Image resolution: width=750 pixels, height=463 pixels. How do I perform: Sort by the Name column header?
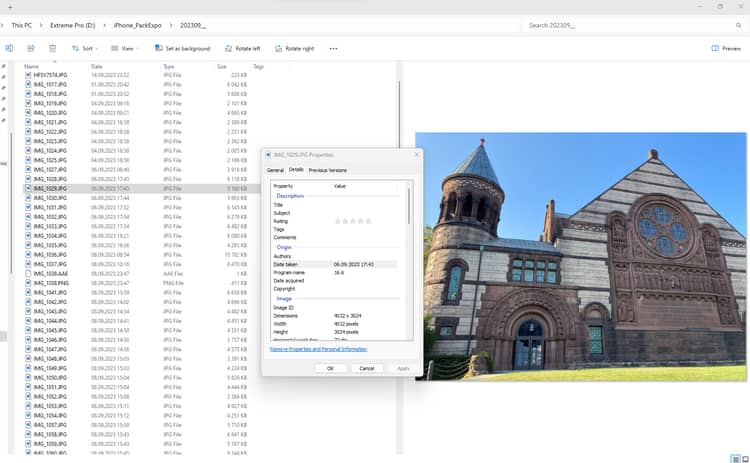point(32,66)
